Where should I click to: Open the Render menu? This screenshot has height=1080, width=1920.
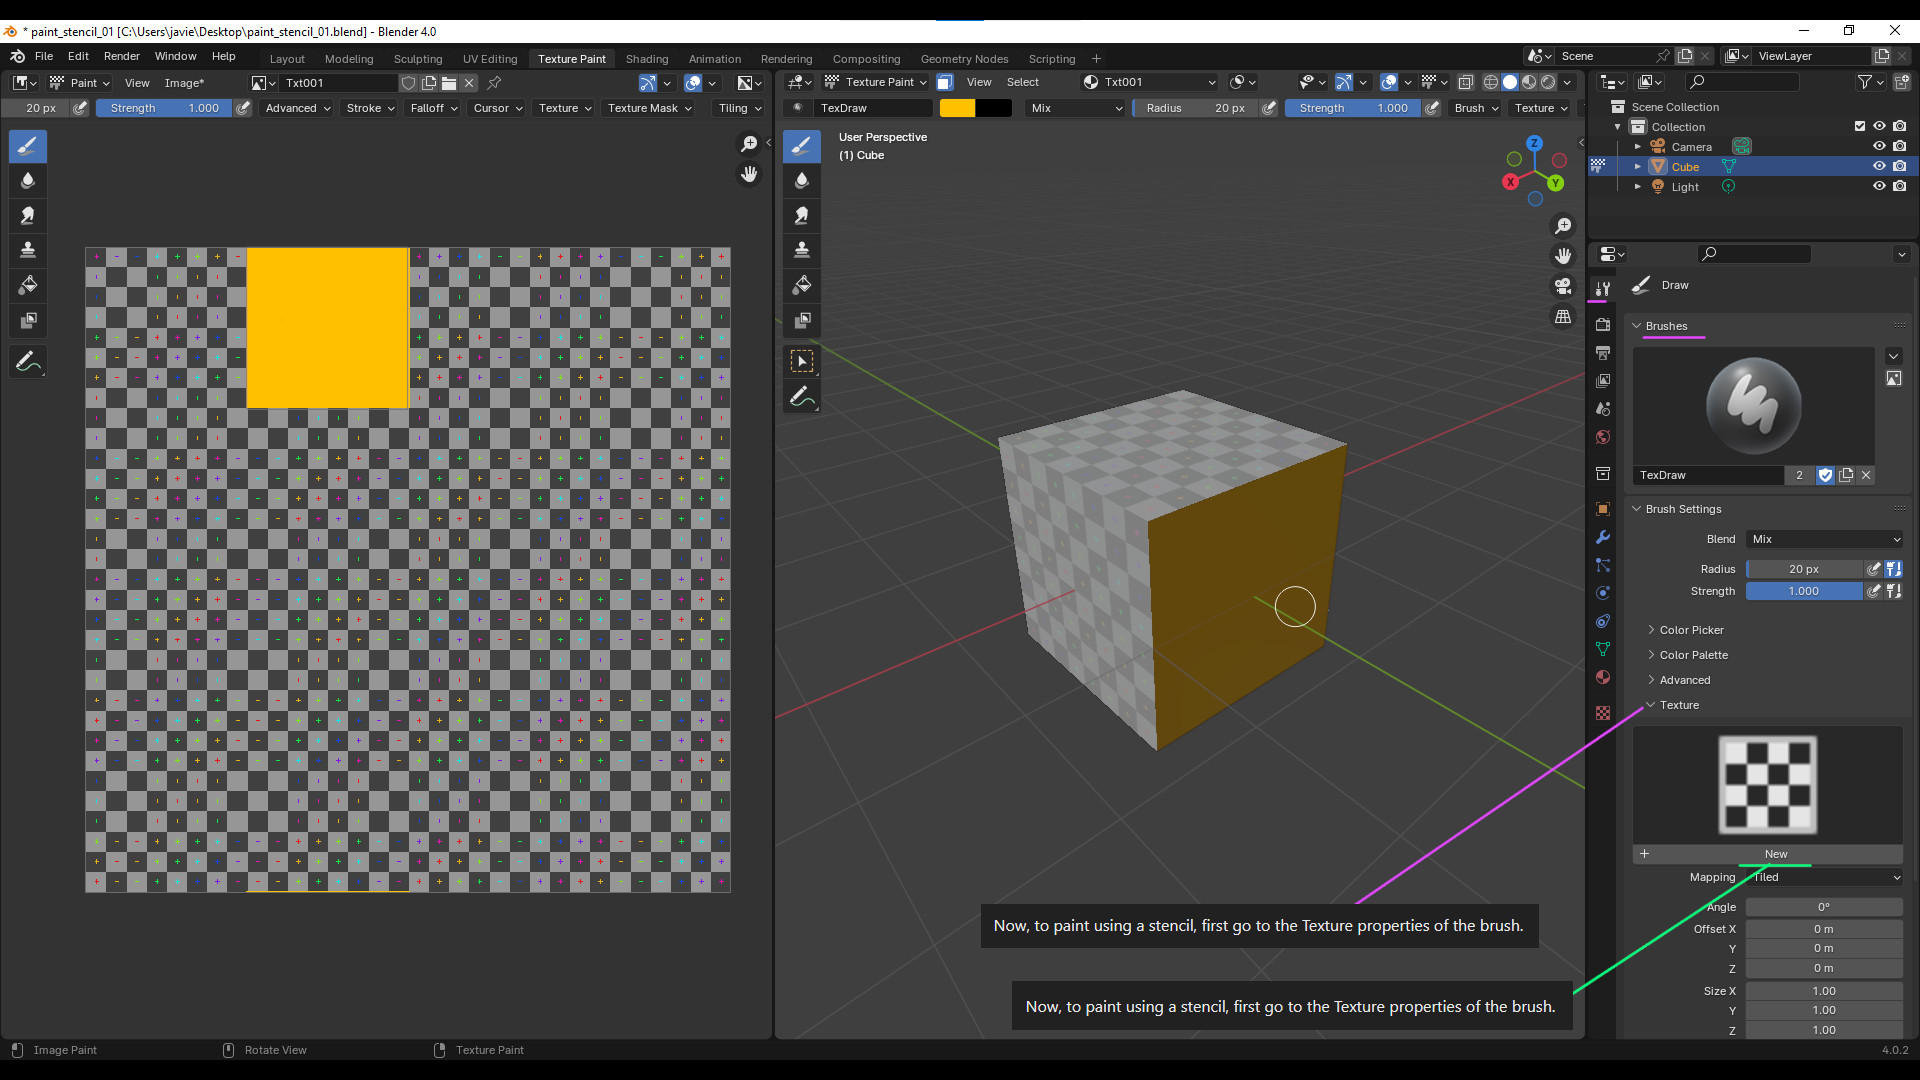[122, 56]
